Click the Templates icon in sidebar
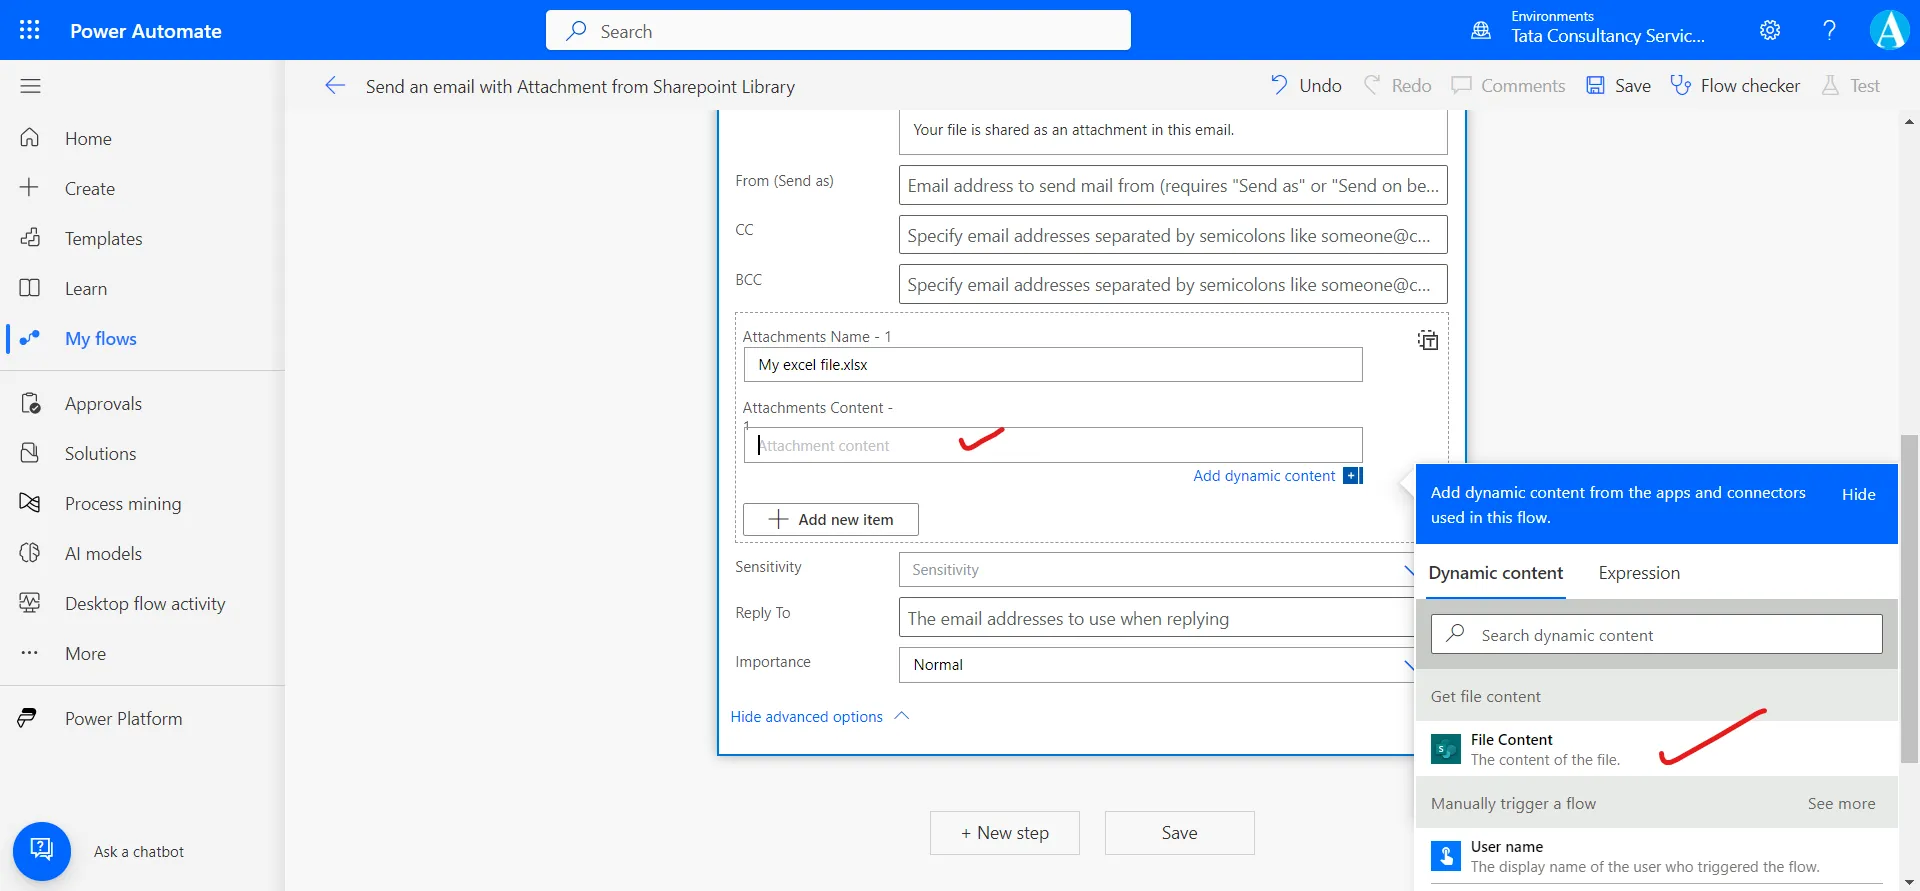 30,238
